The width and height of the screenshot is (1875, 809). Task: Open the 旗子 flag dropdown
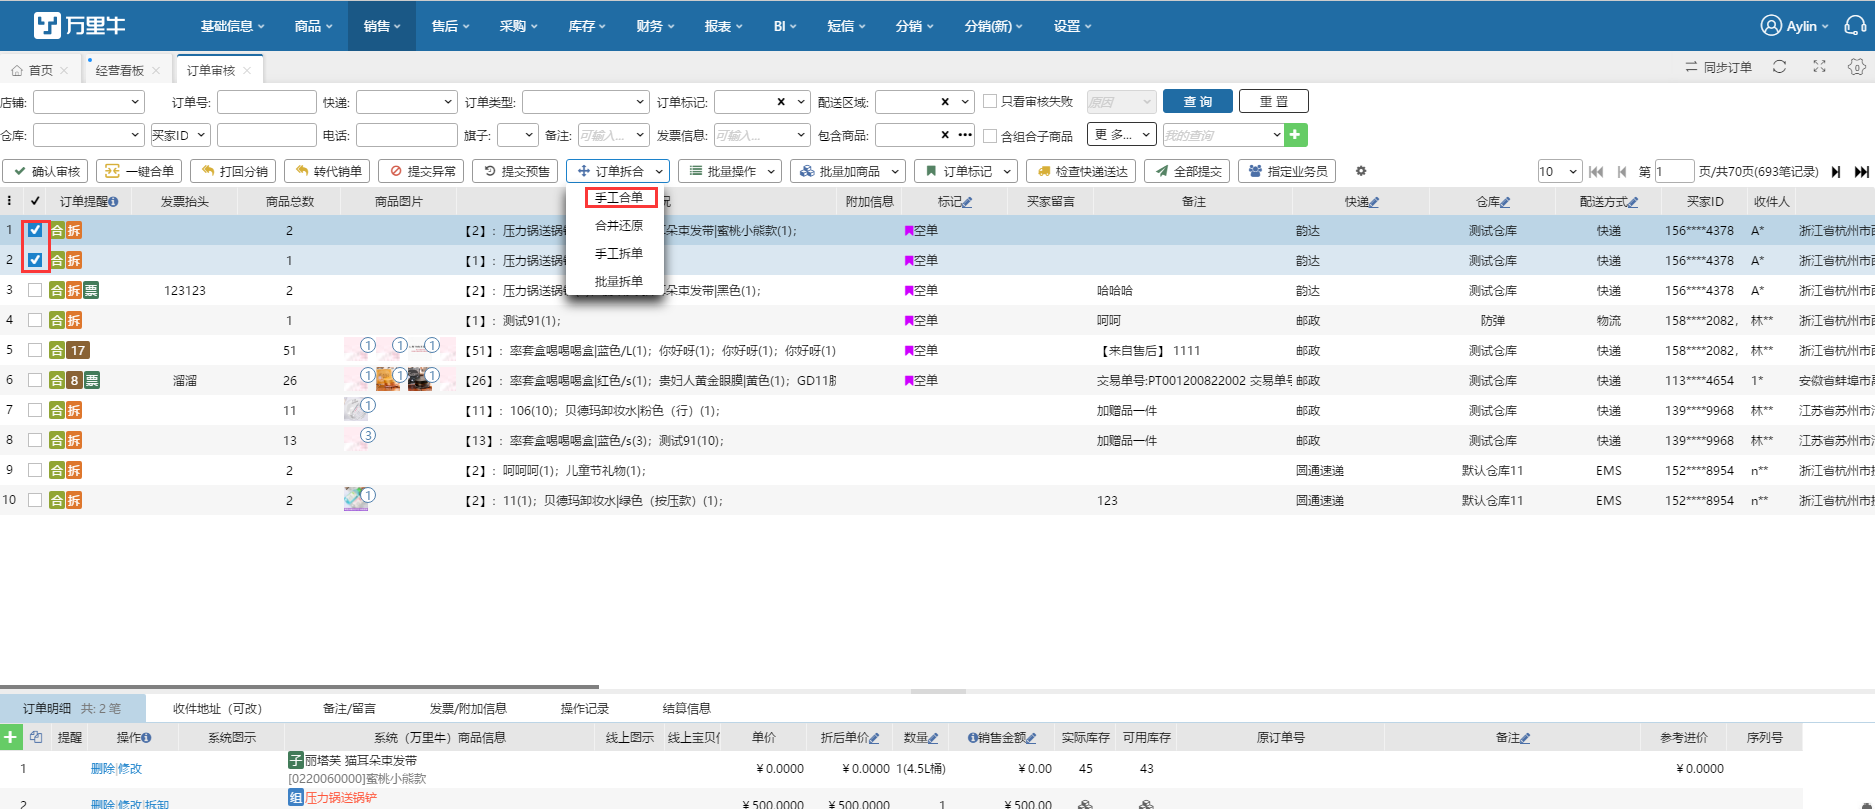coord(518,135)
